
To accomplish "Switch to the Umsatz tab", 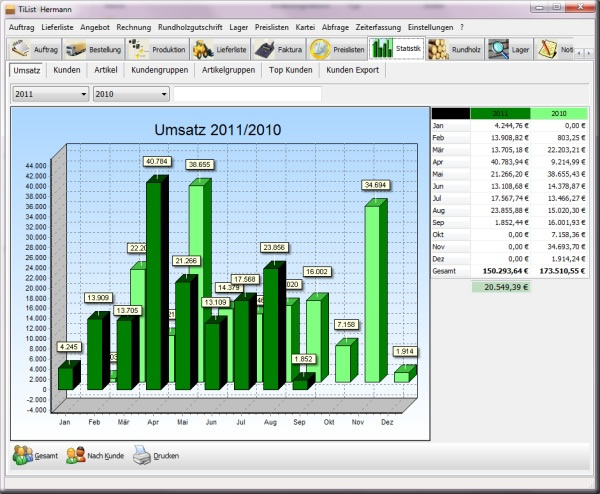I will (27, 70).
